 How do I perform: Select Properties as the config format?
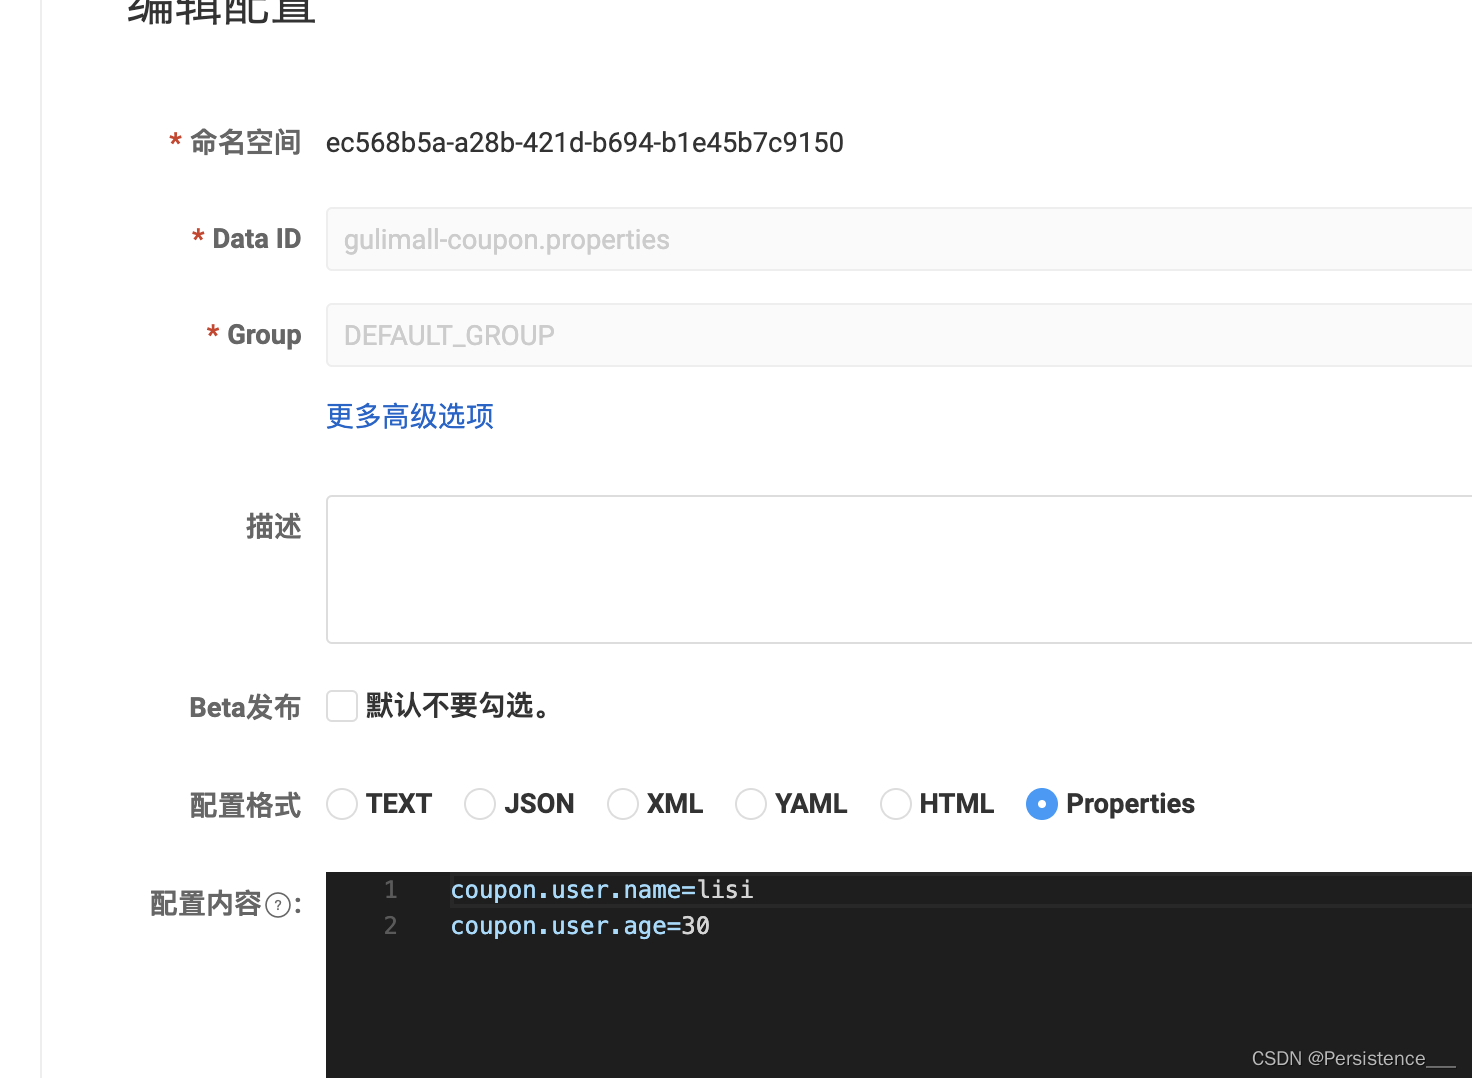[1042, 804]
